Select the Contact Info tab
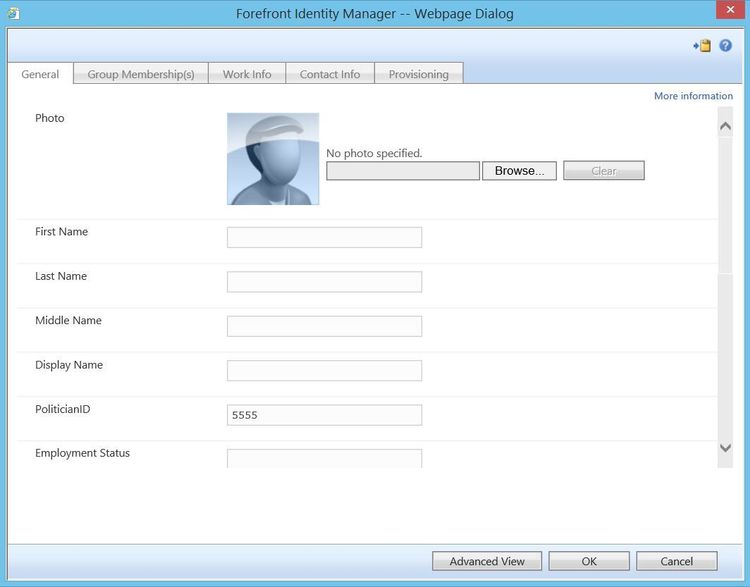The height and width of the screenshot is (587, 750). (x=330, y=74)
